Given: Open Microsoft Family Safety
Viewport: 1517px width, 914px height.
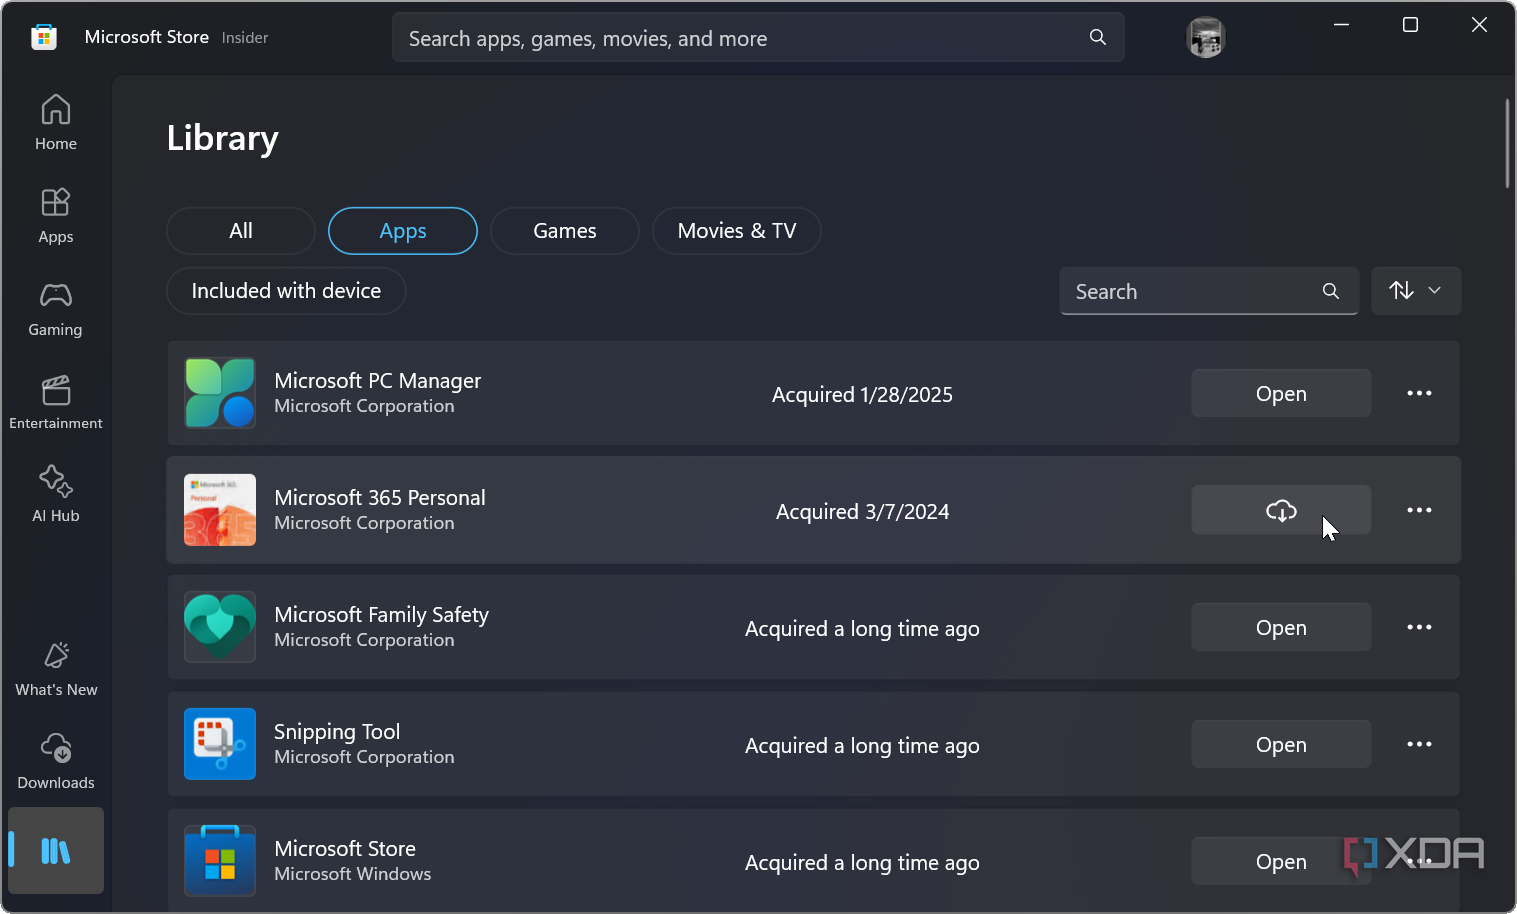Looking at the screenshot, I should pos(1281,627).
